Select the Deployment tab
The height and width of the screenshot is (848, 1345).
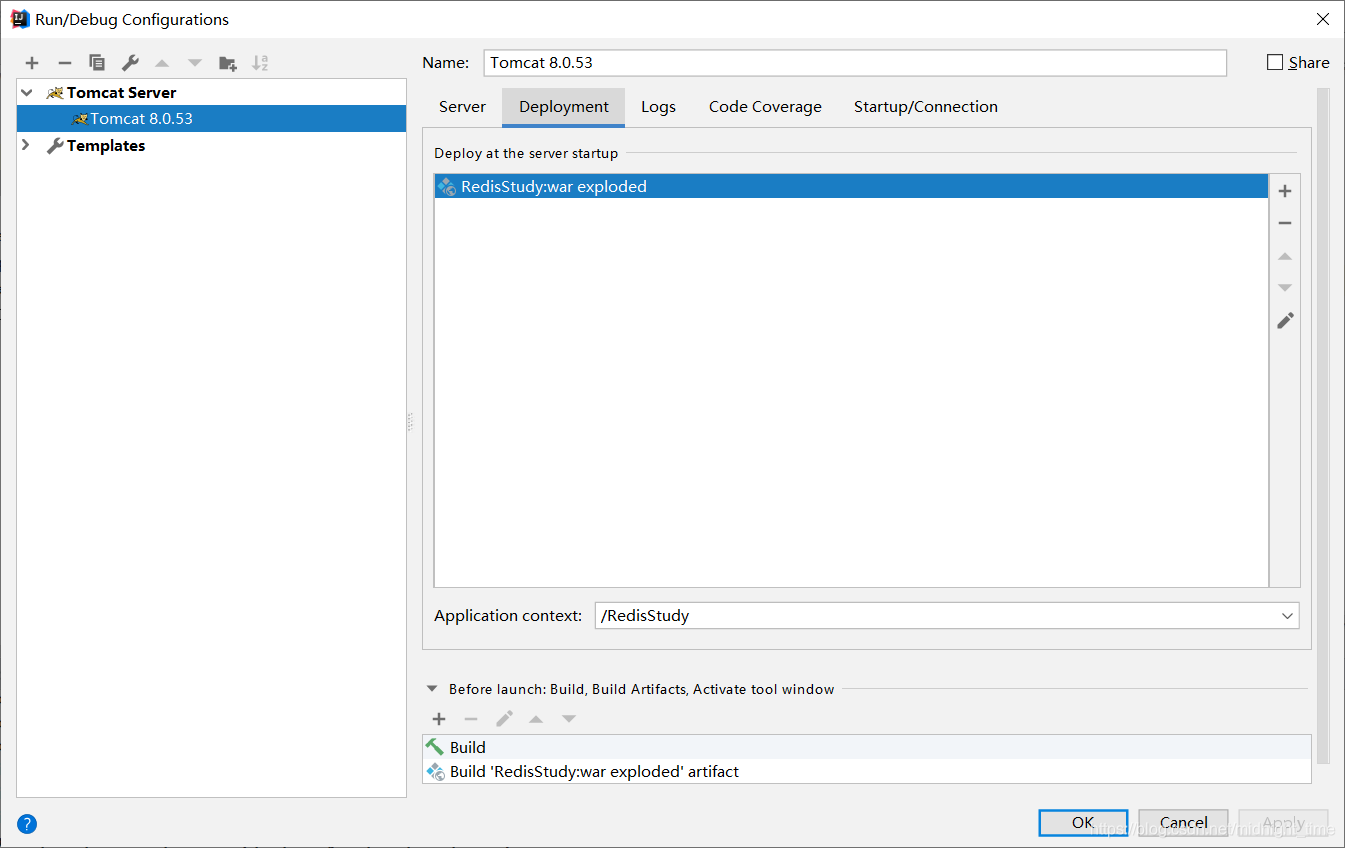pyautogui.click(x=564, y=107)
